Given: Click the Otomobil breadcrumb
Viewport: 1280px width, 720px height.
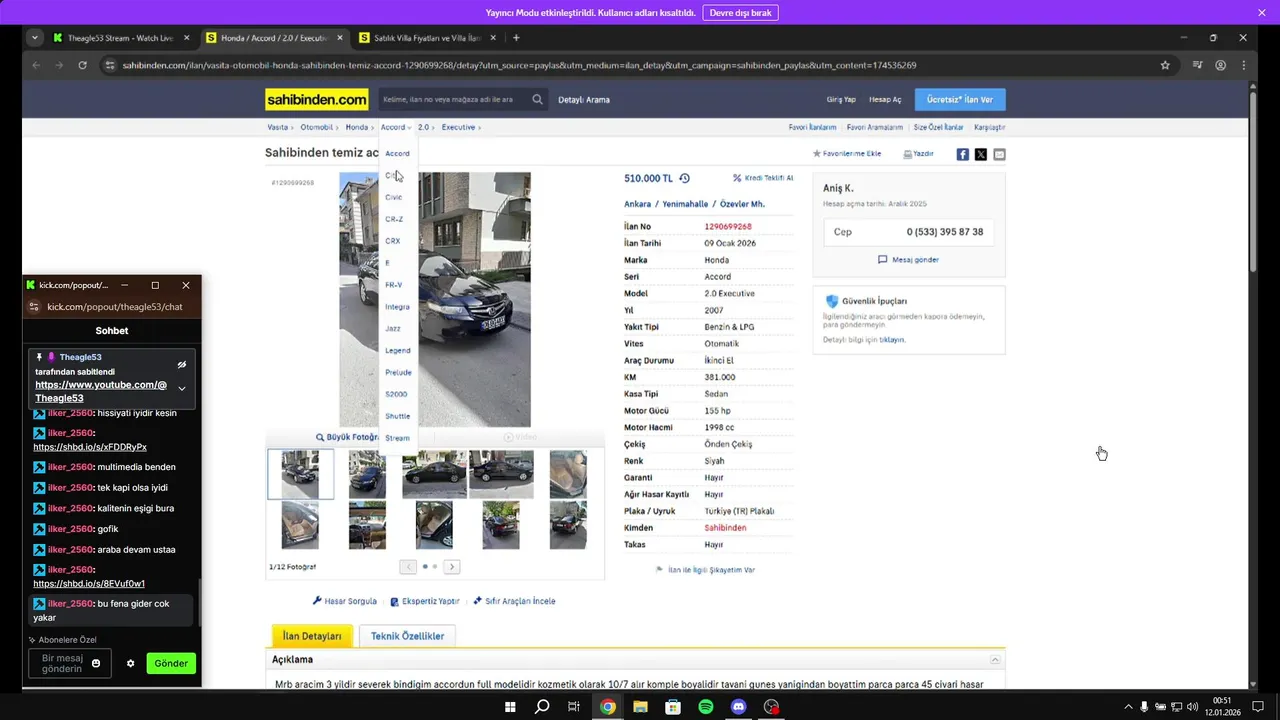Looking at the screenshot, I should (x=317, y=127).
